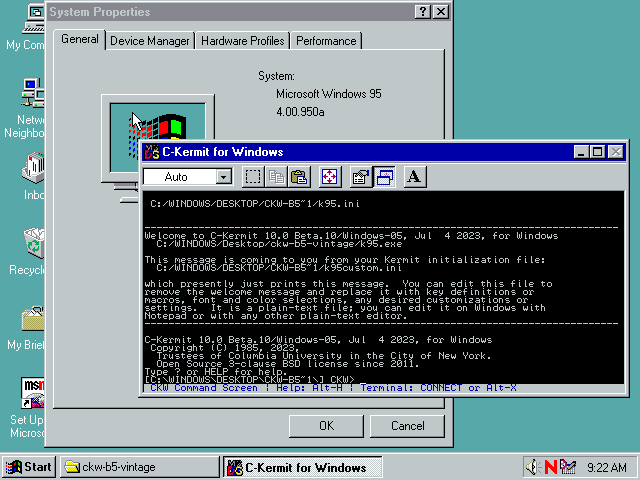The height and width of the screenshot is (480, 640).
Task: Click the 'Microsoft Windows 95' system text
Action: (x=329, y=94)
